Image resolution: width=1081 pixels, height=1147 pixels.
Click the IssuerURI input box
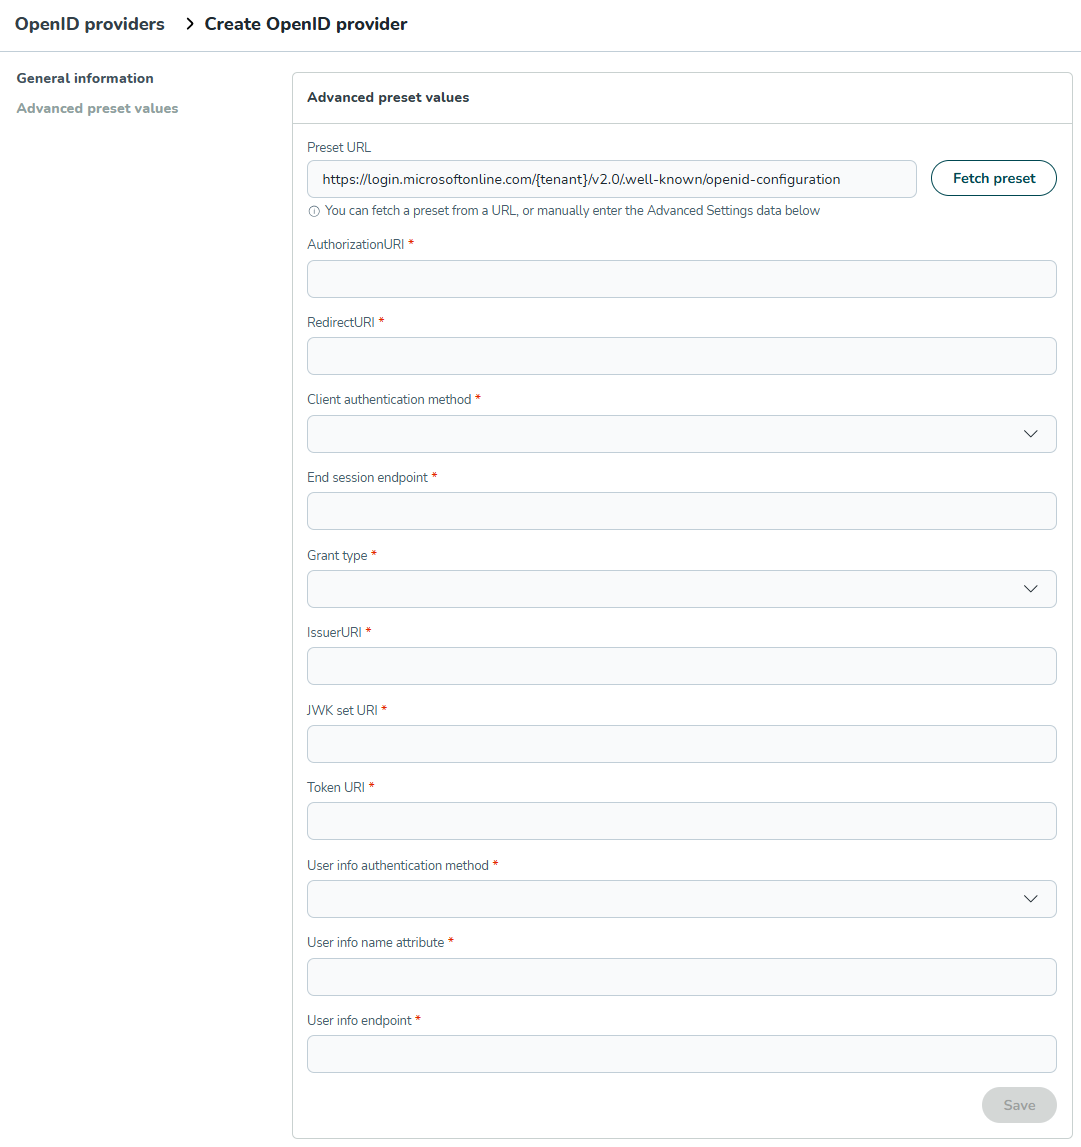(681, 666)
